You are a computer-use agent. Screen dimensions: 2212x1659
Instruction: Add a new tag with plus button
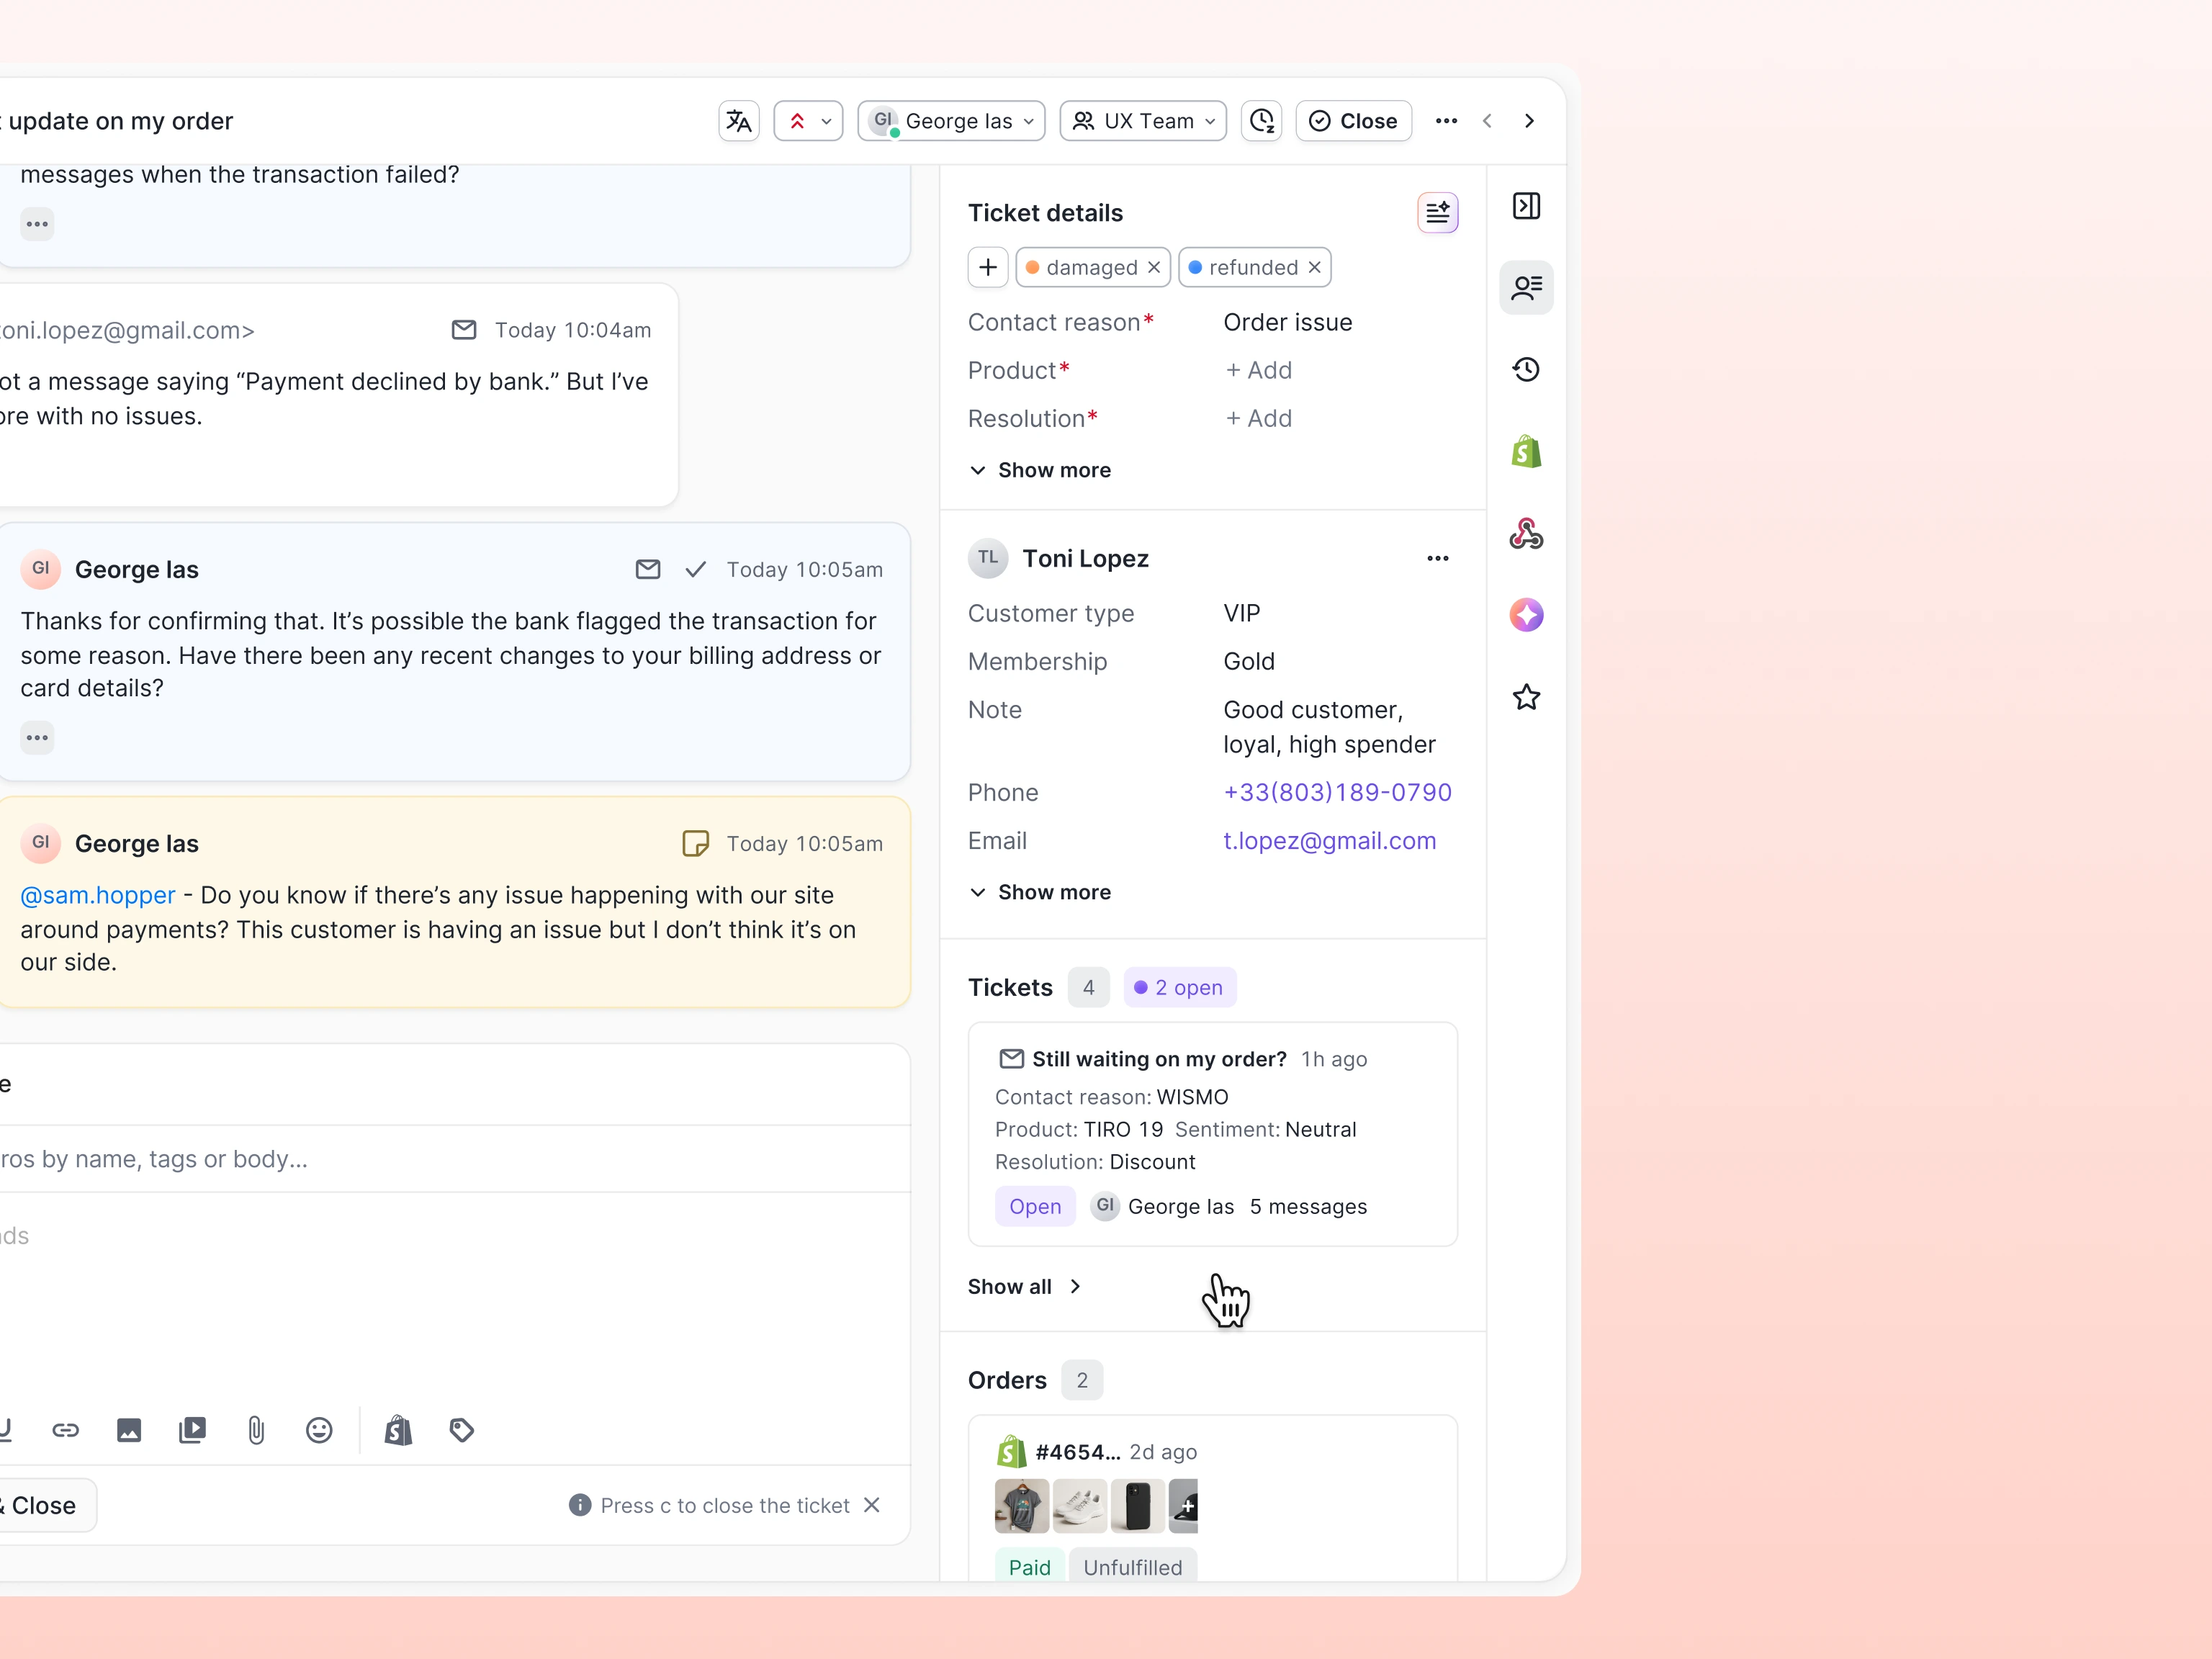tap(988, 267)
